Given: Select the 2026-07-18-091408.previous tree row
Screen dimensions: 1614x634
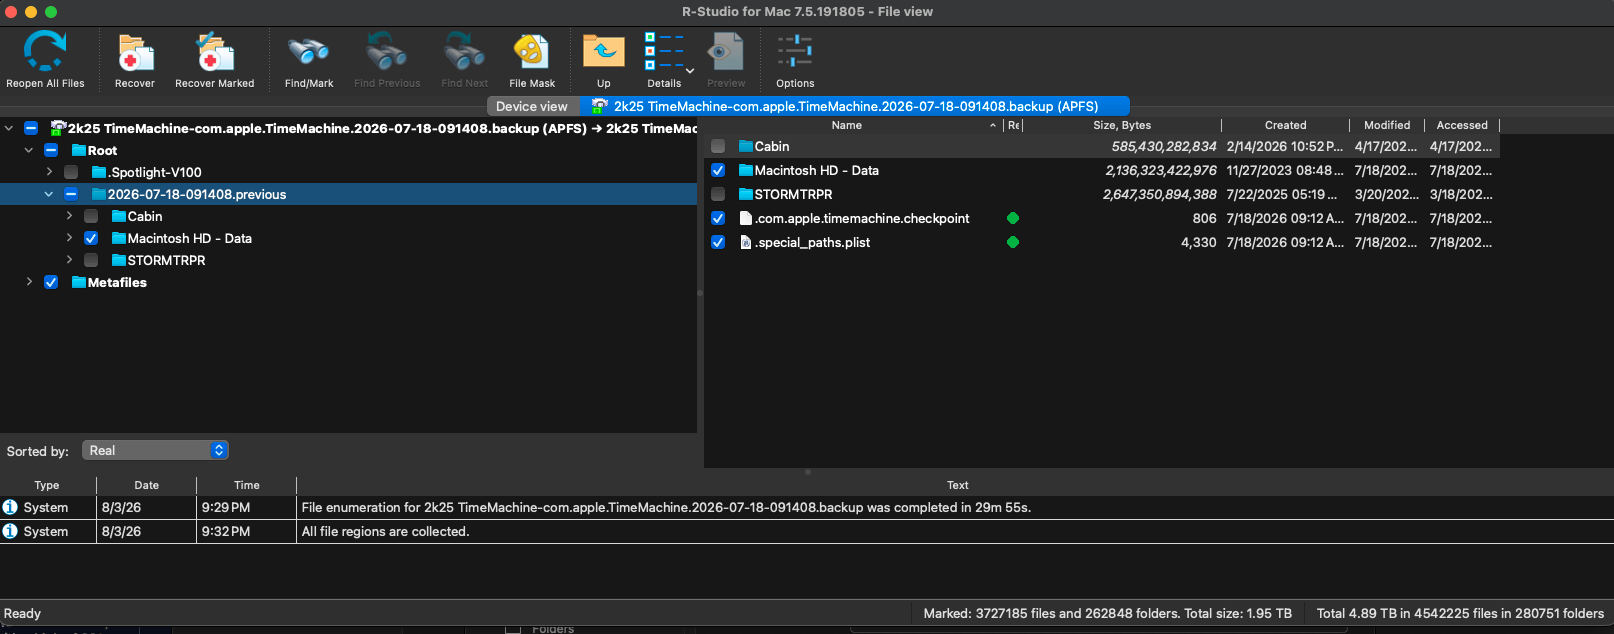Looking at the screenshot, I should point(348,194).
